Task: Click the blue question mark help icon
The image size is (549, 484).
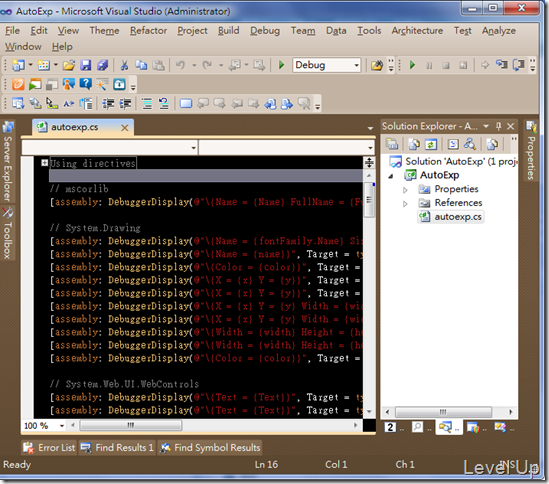Action: tap(85, 84)
